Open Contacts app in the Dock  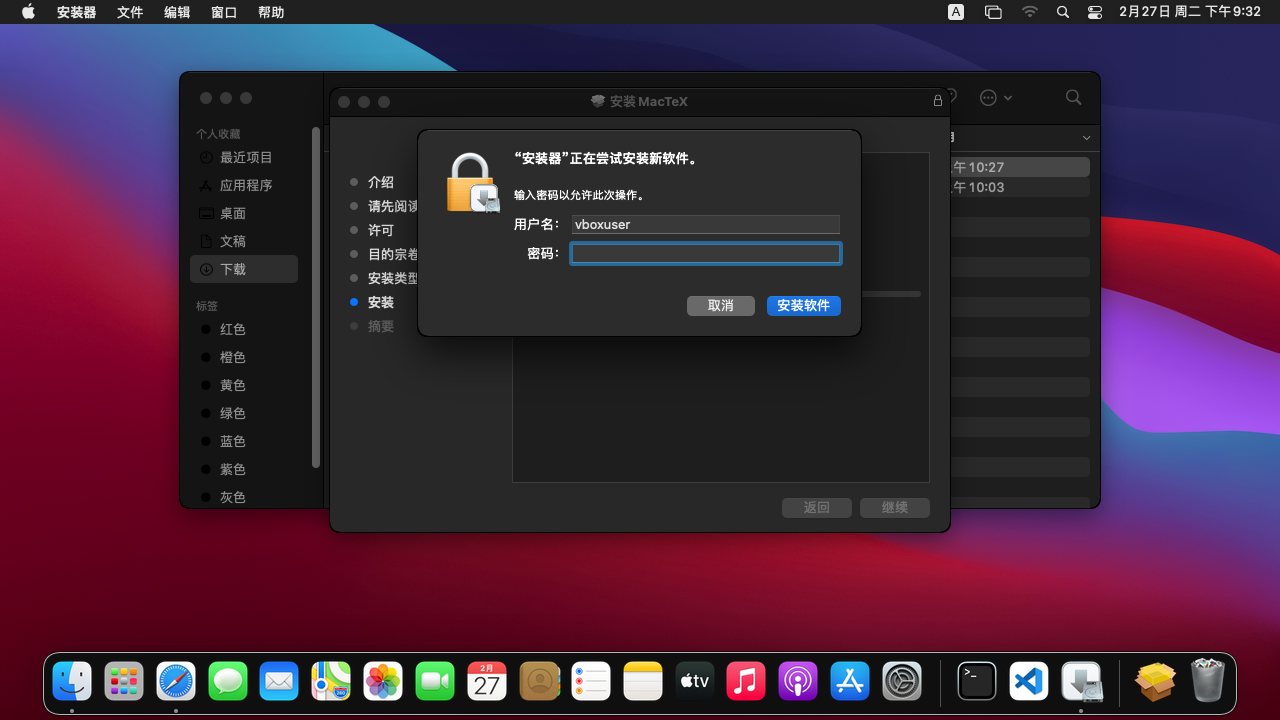pos(539,682)
